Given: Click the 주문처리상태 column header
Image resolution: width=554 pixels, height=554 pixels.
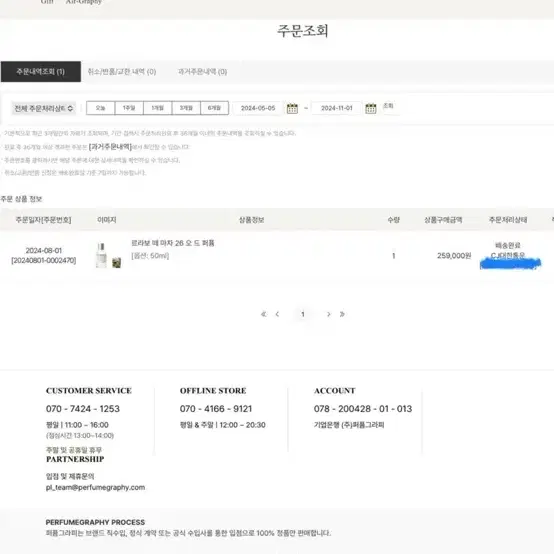Looking at the screenshot, I should tap(508, 220).
